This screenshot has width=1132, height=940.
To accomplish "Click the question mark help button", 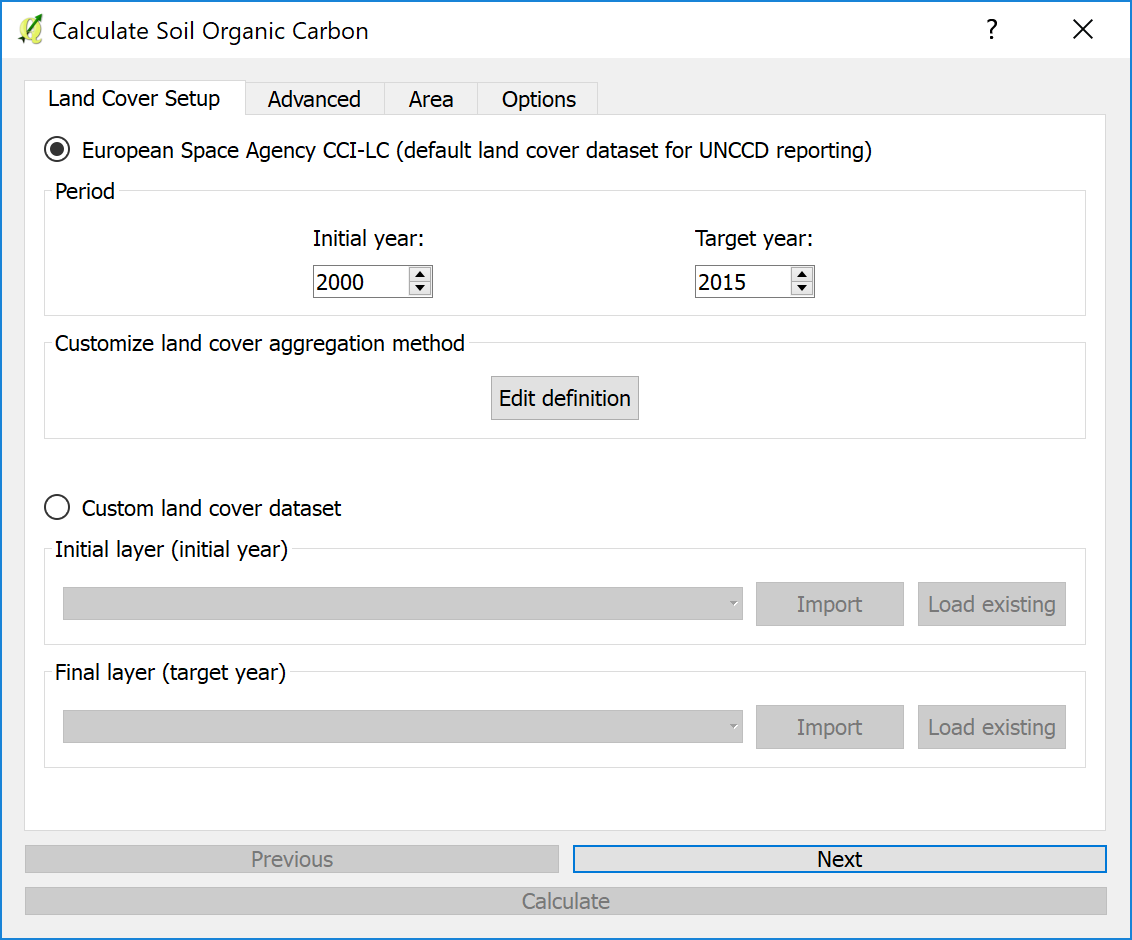I will pyautogui.click(x=991, y=30).
